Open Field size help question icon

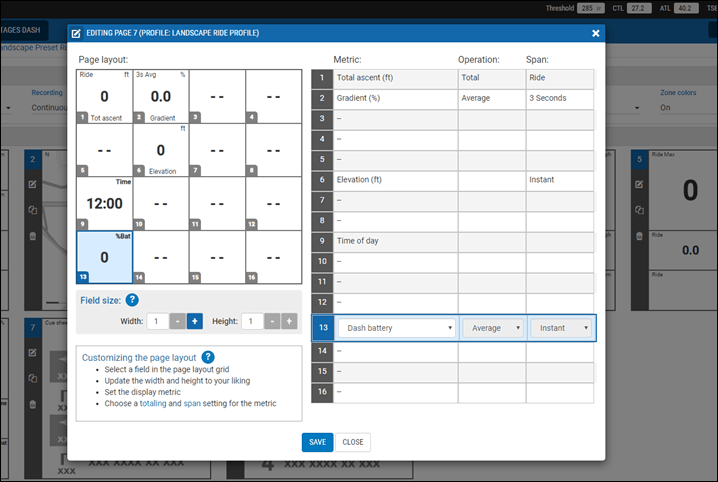pos(132,300)
